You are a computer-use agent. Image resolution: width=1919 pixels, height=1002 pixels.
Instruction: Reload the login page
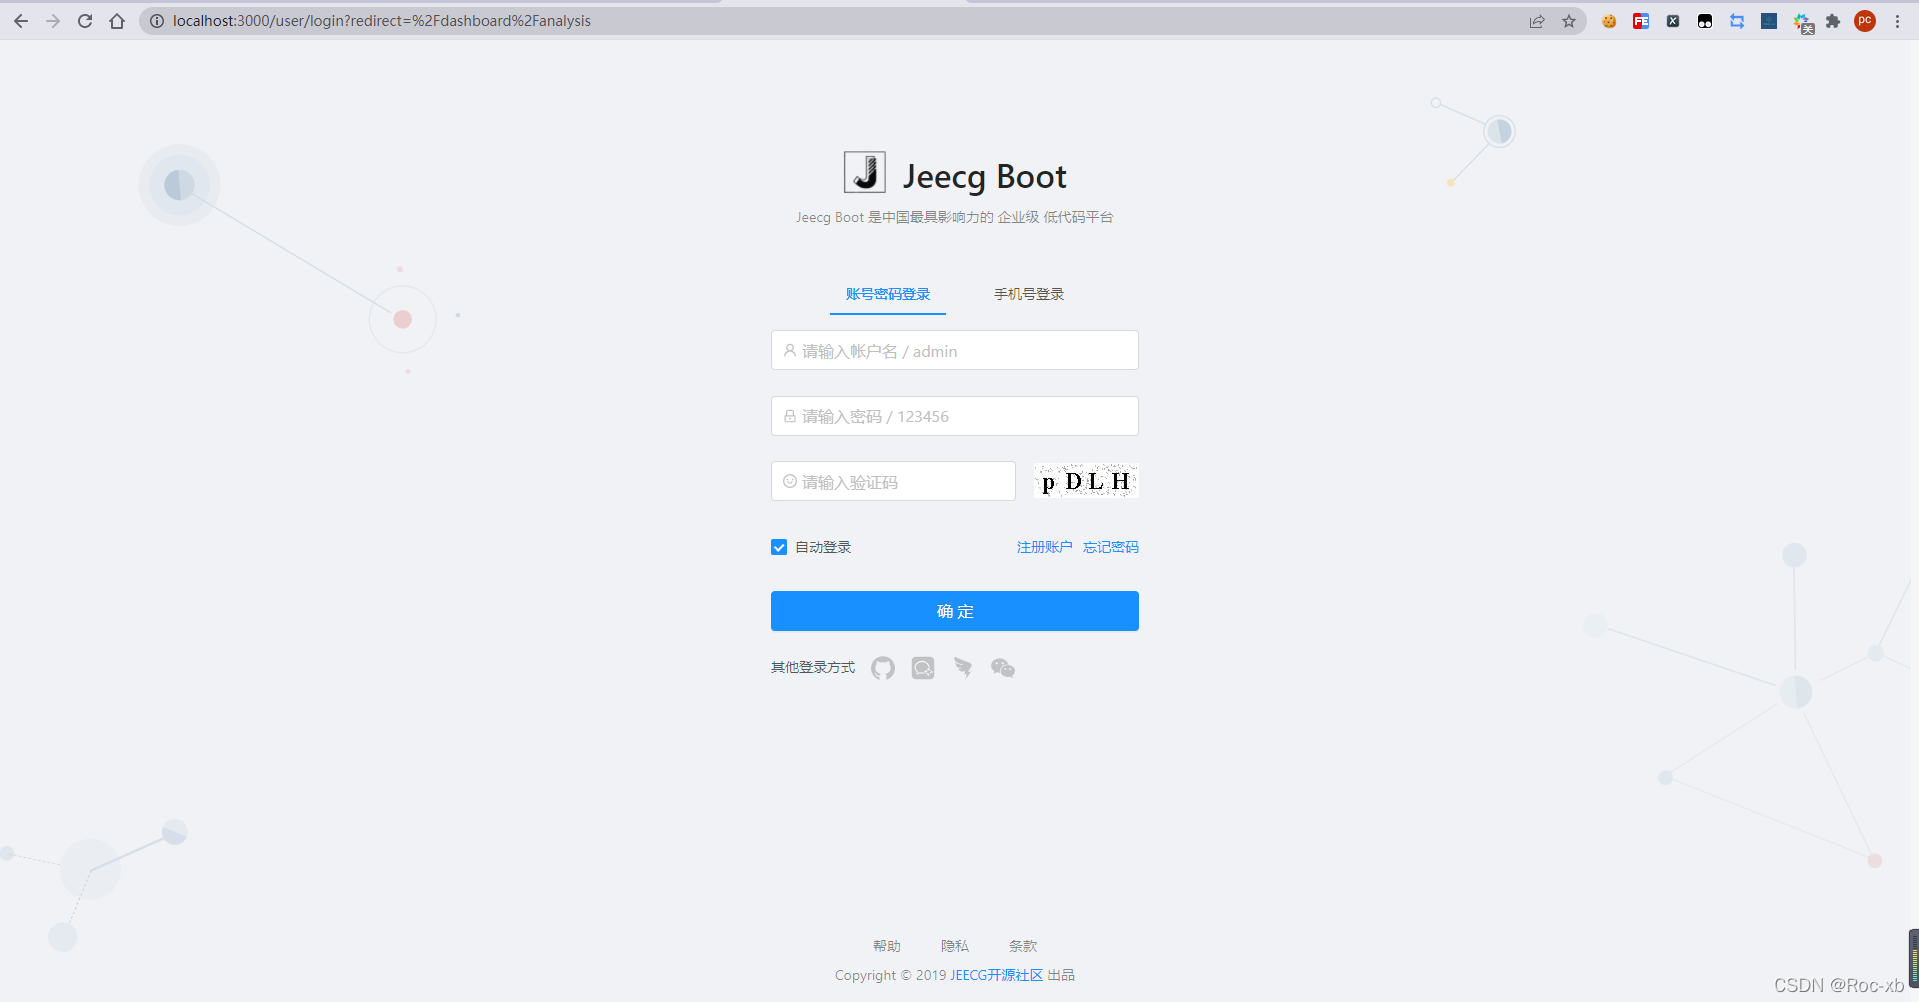85,21
